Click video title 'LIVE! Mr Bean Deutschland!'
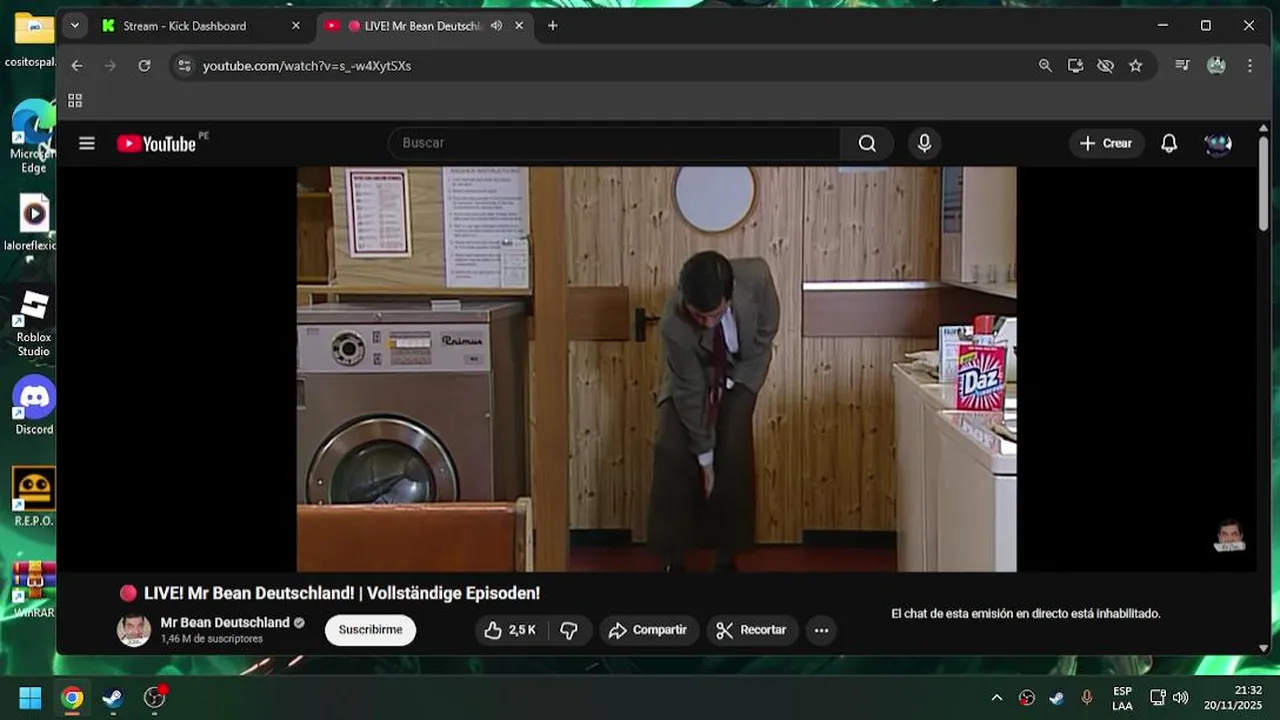 (342, 593)
